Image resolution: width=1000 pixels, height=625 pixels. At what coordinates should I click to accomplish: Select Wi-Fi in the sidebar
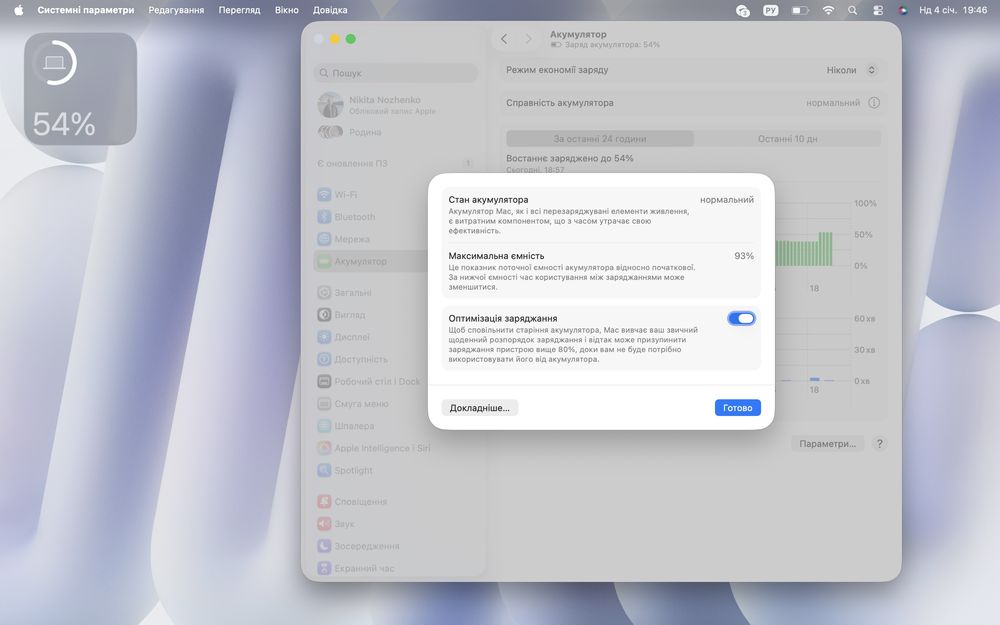[395, 195]
